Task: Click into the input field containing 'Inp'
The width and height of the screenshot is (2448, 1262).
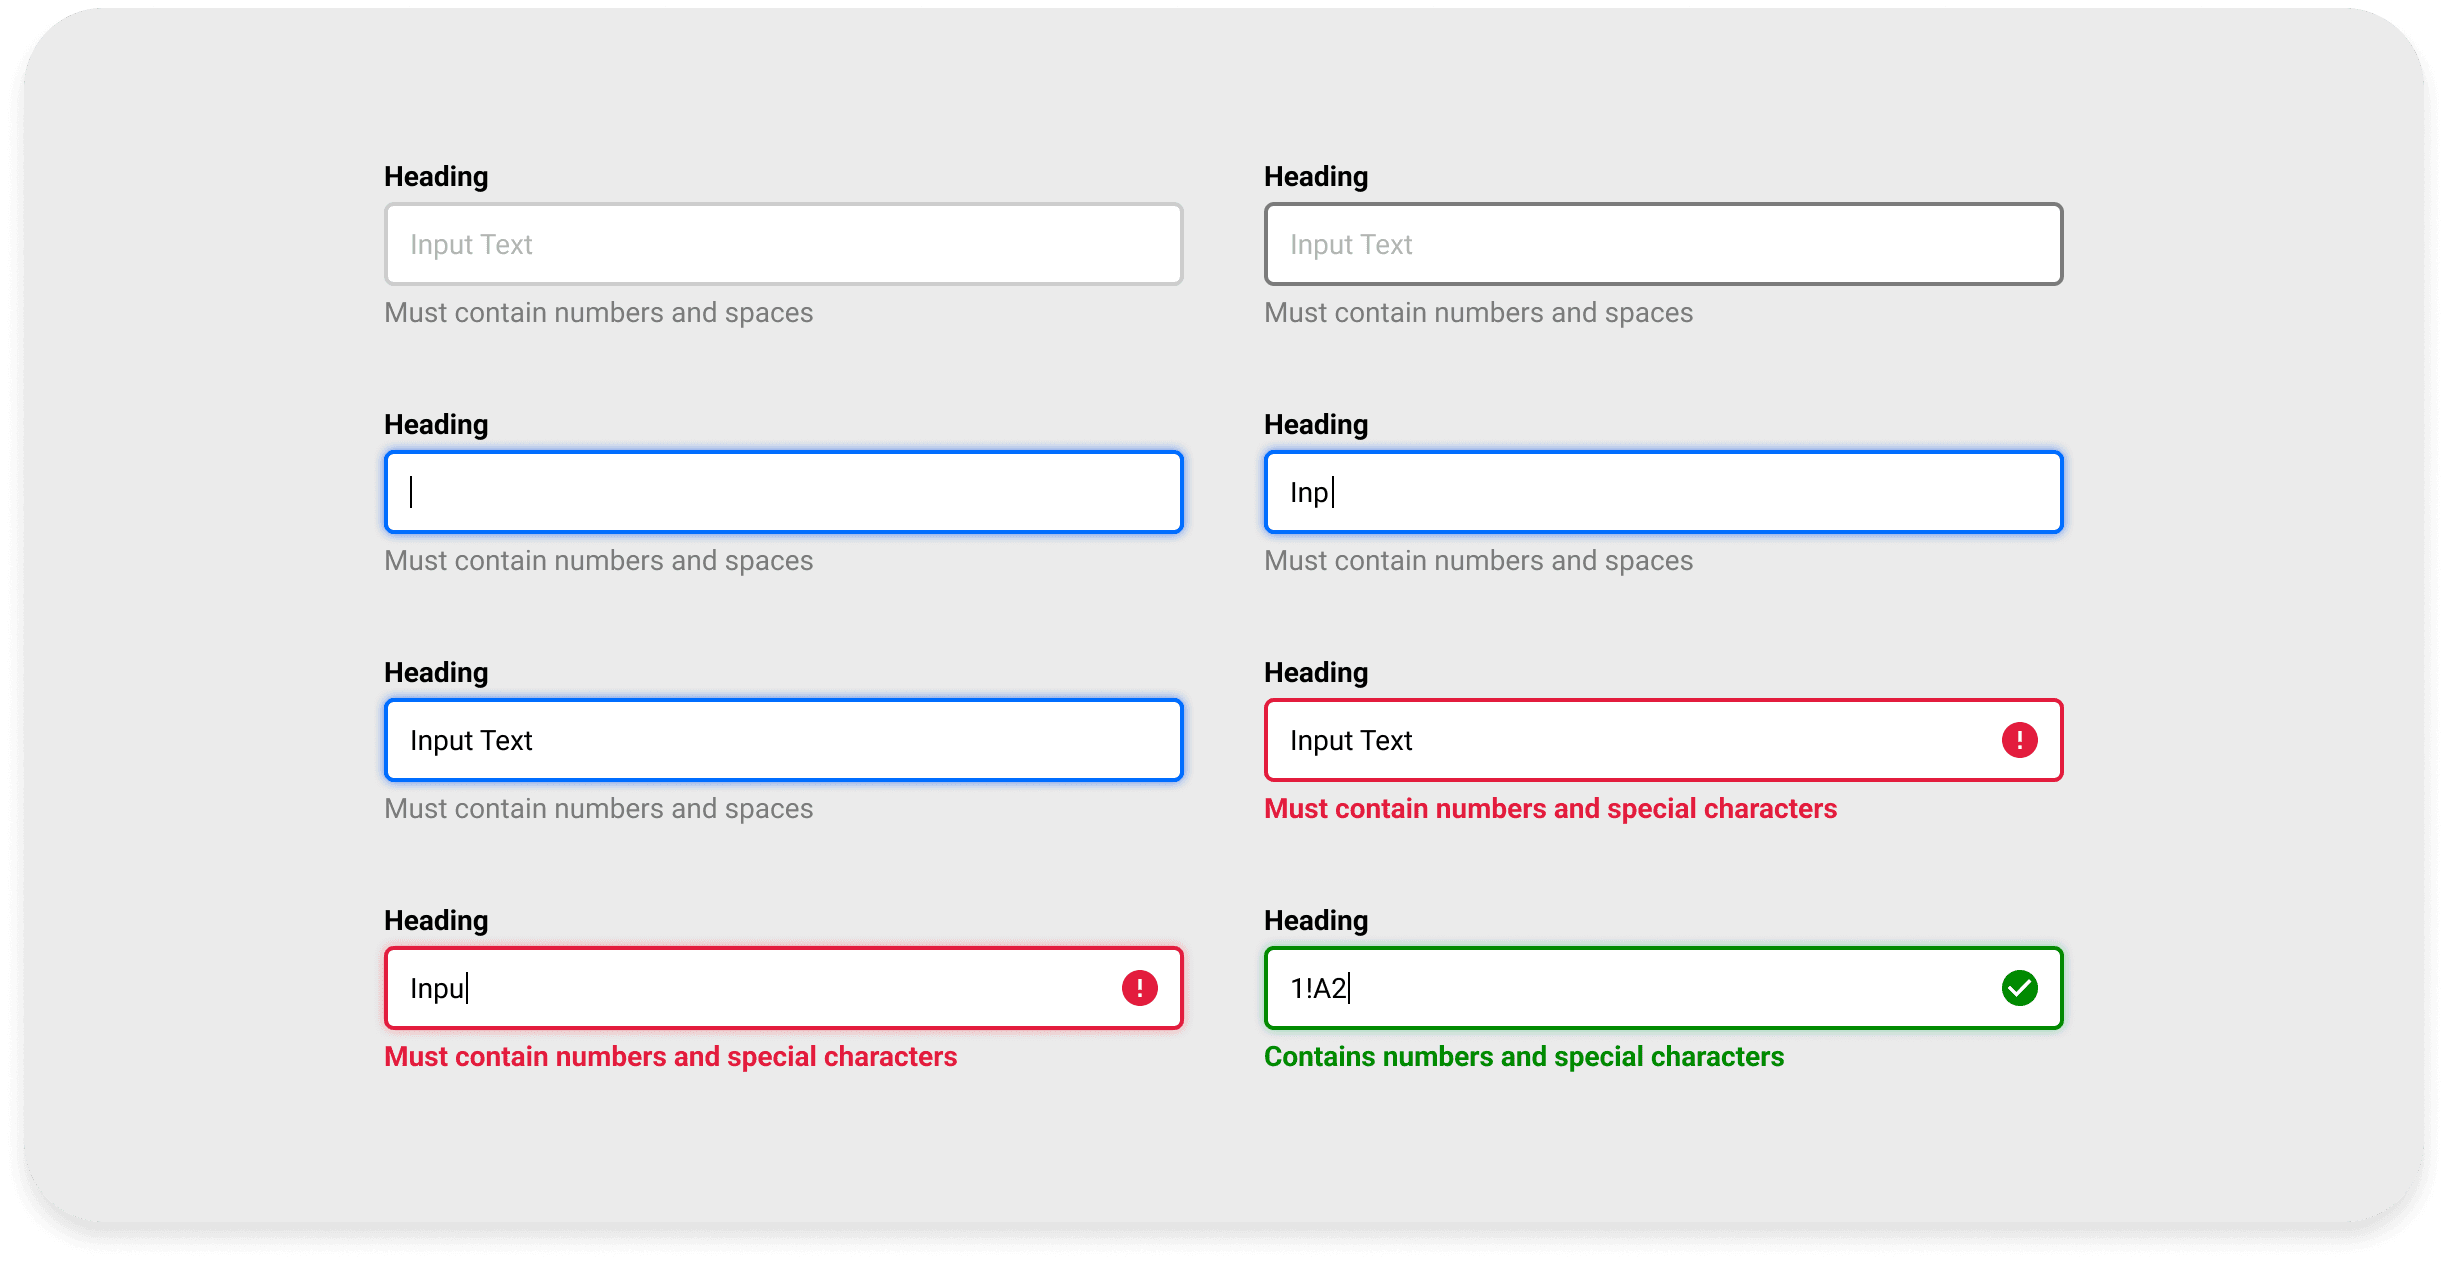Action: (x=1663, y=492)
